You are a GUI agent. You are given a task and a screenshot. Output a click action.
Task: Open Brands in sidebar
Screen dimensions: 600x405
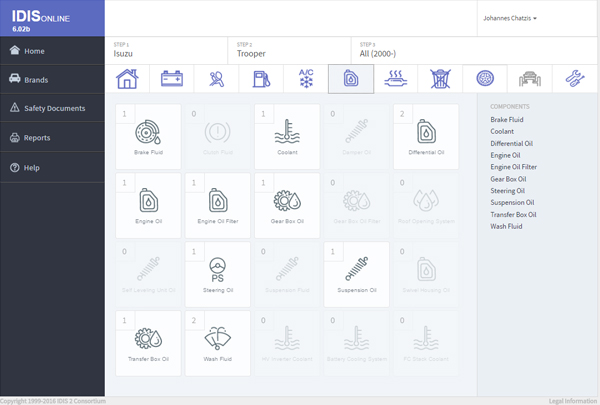52,79
